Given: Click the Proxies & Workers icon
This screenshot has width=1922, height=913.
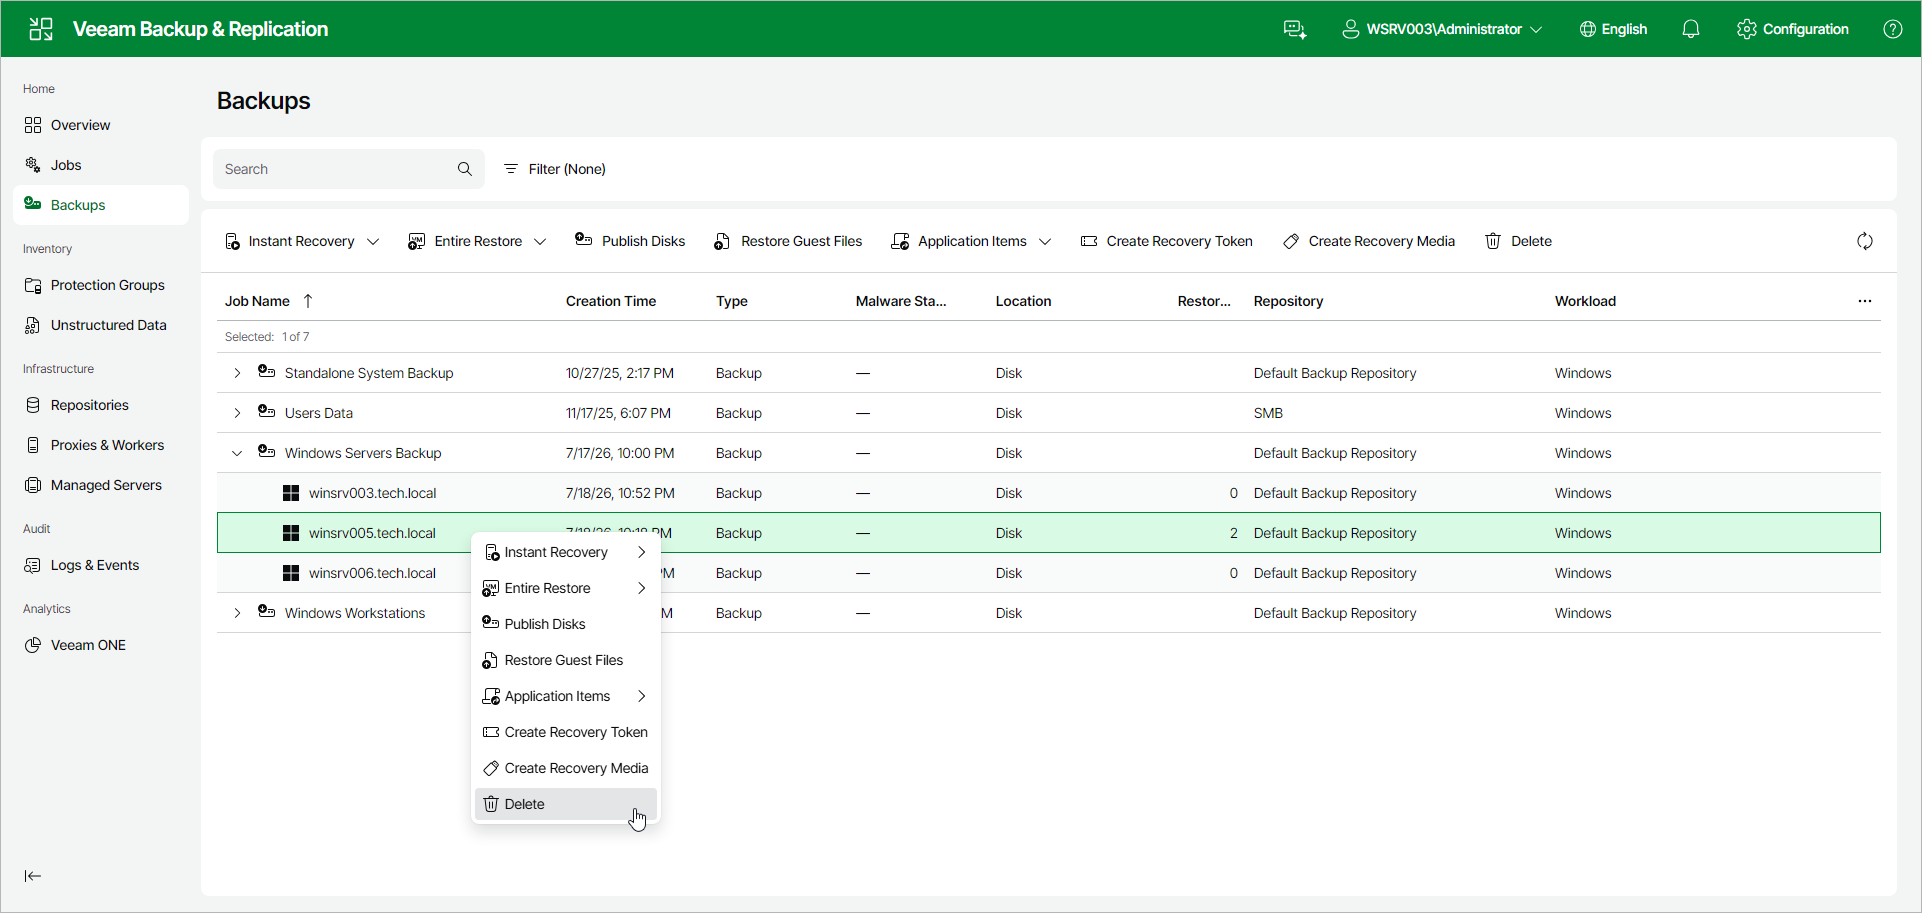Looking at the screenshot, I should (33, 445).
